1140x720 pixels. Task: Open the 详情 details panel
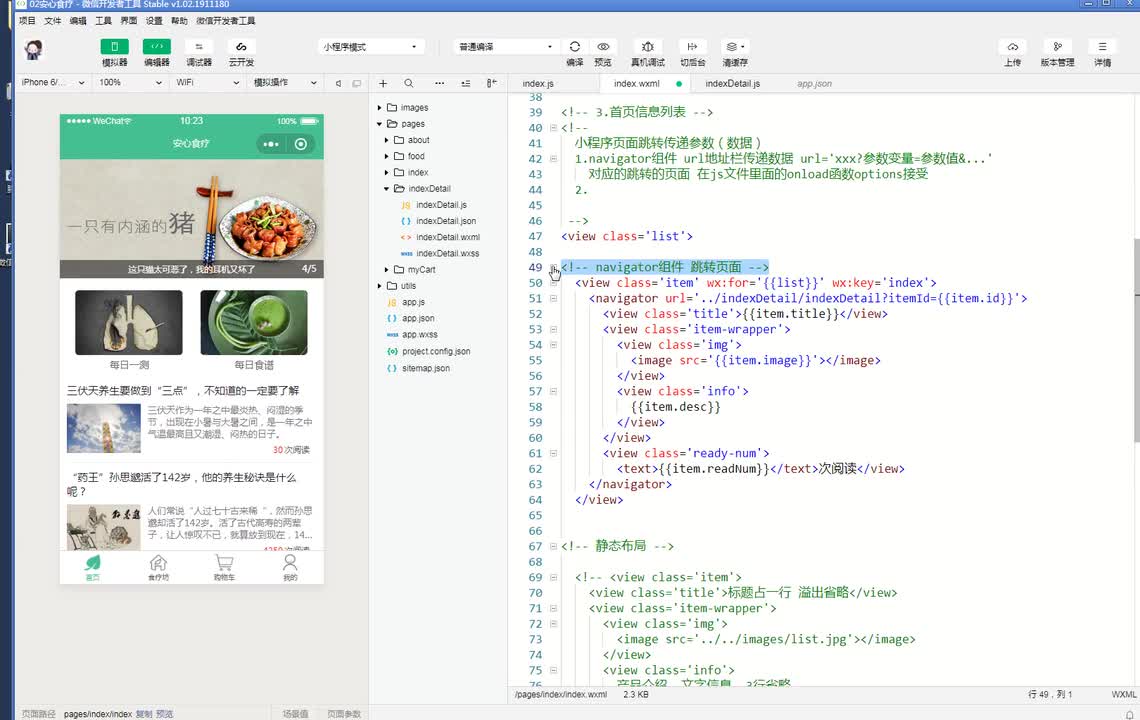pyautogui.click(x=1102, y=47)
